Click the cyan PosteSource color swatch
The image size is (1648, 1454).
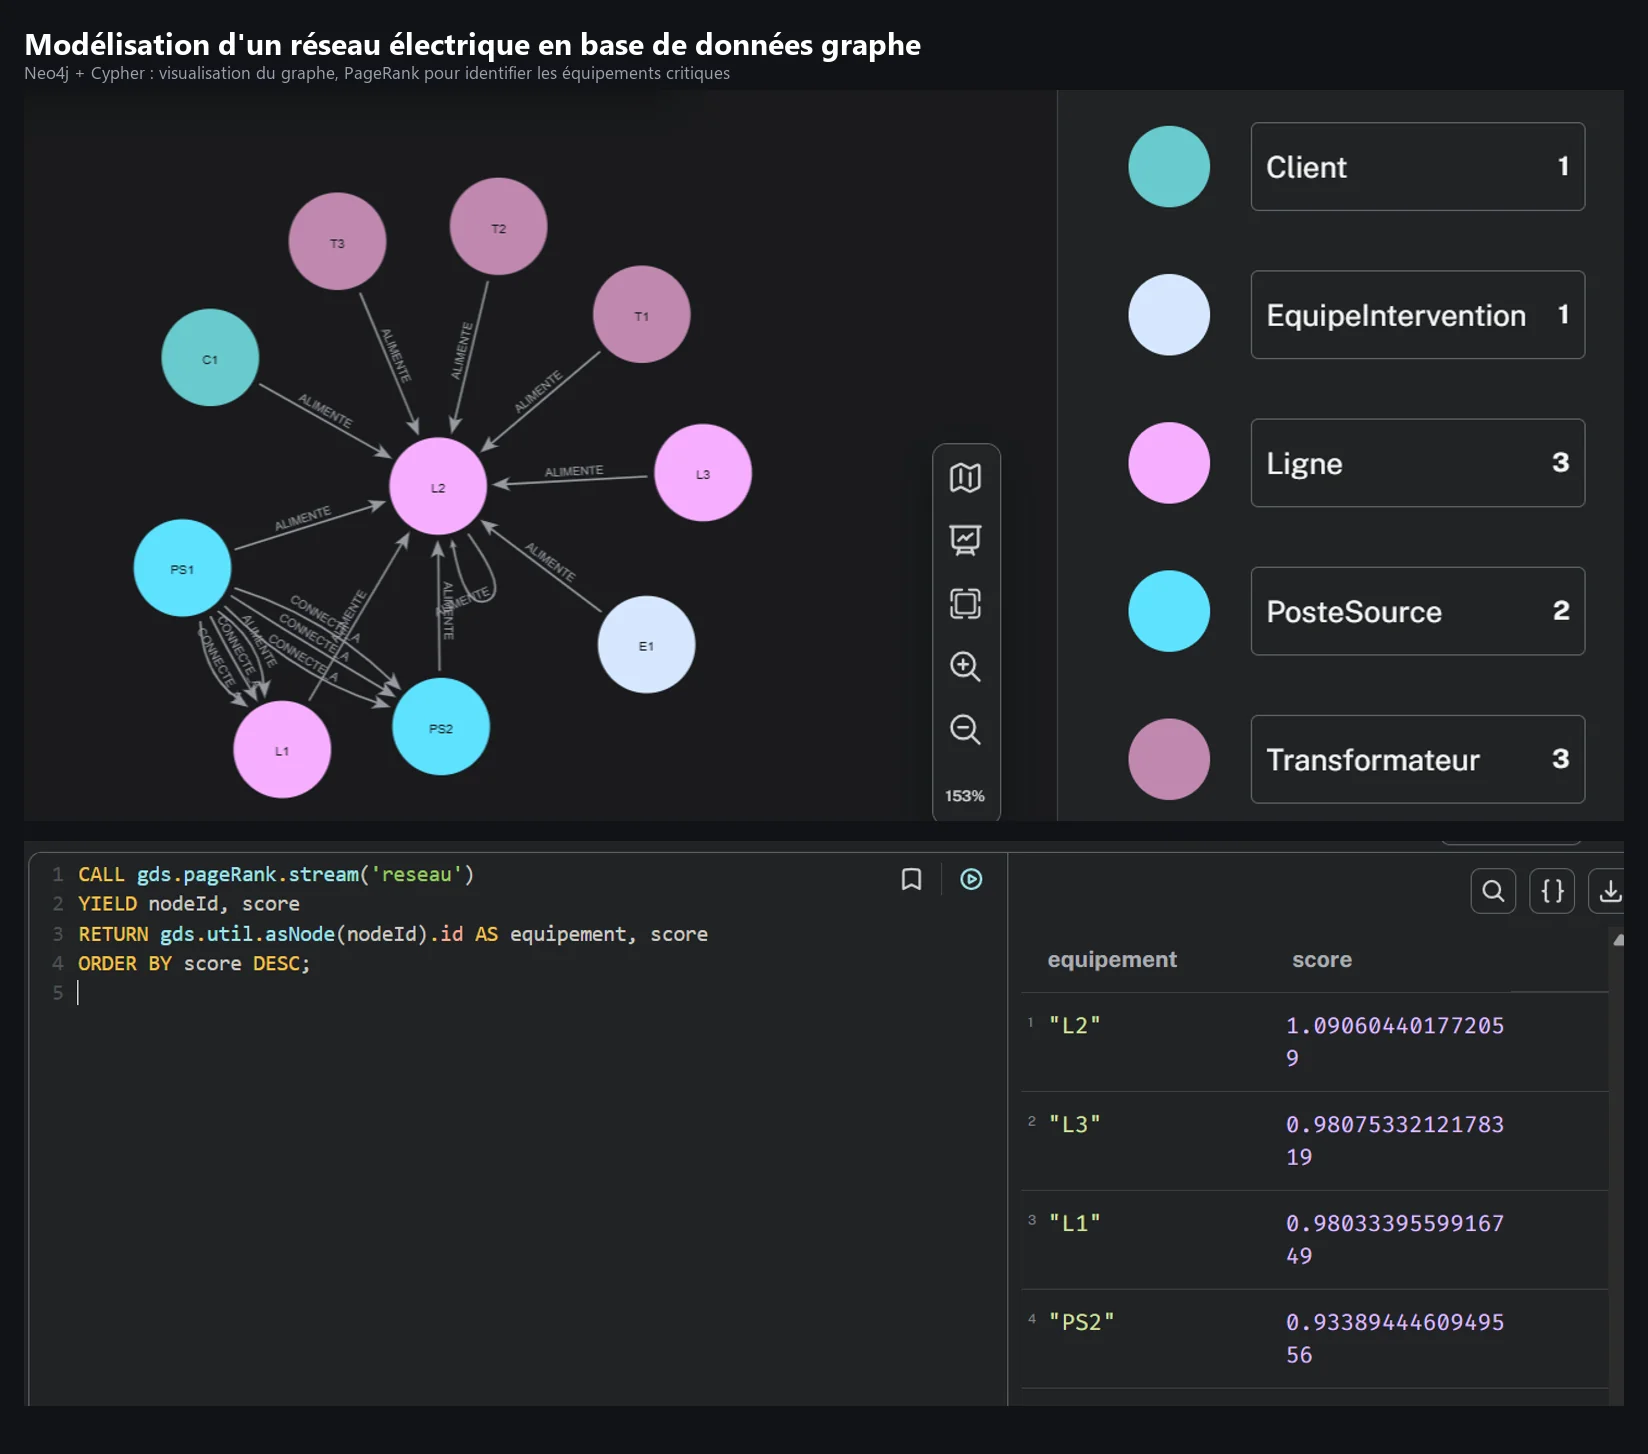(x=1169, y=611)
